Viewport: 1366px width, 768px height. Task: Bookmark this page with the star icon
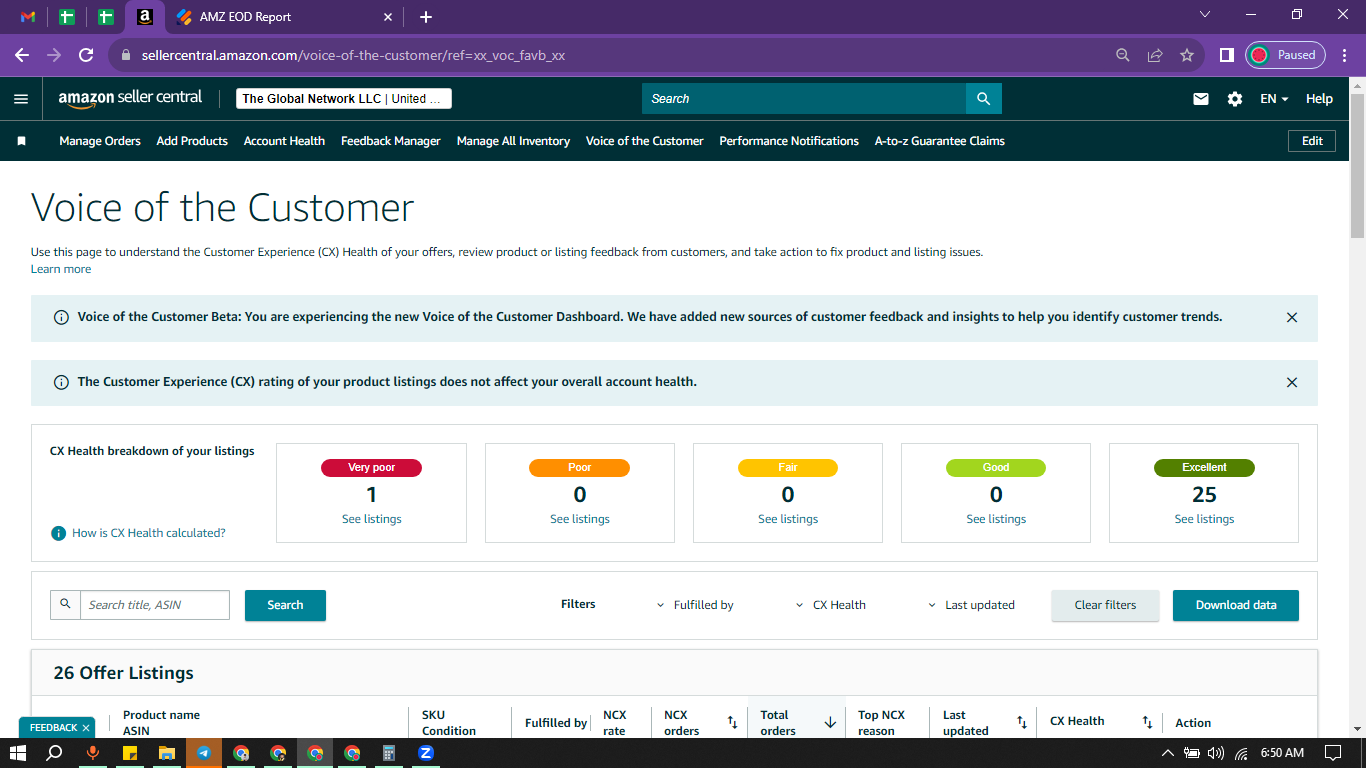[x=1187, y=55]
